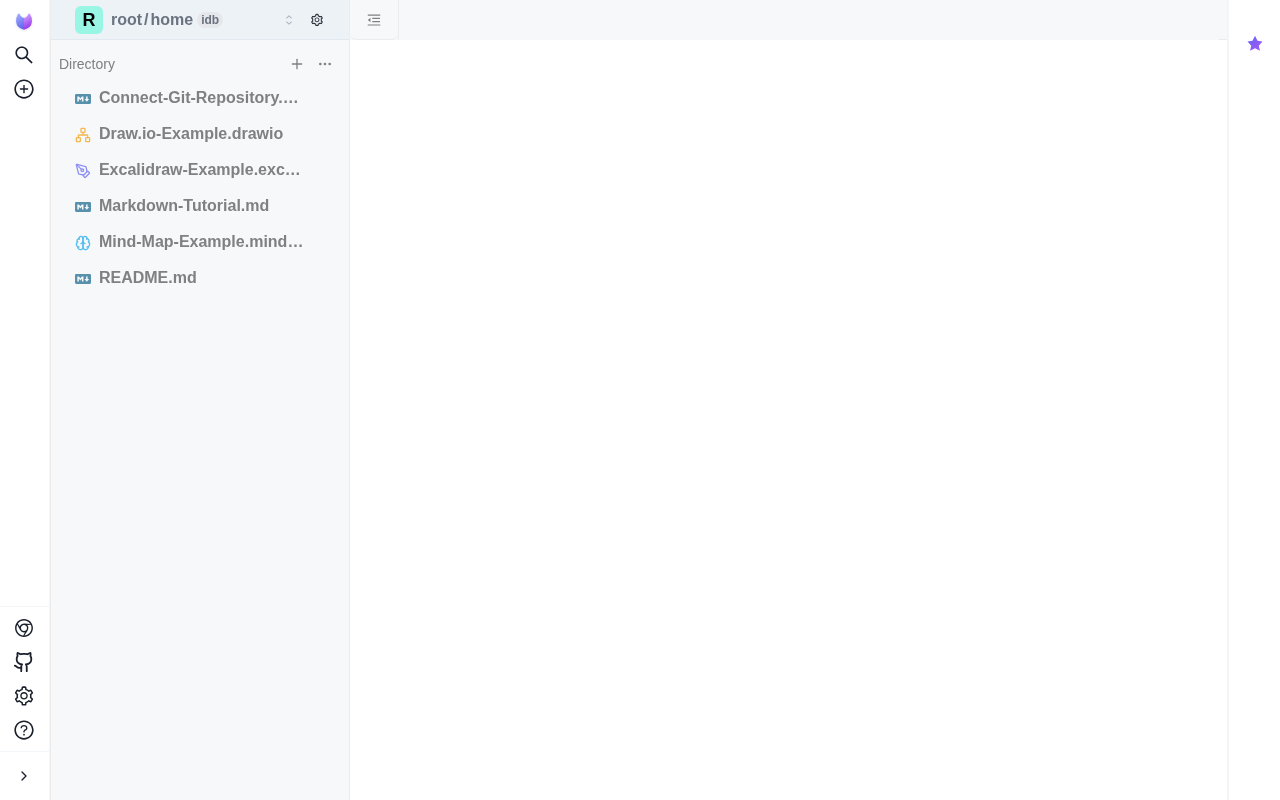Click markdown icon beside README.md

(x=83, y=279)
